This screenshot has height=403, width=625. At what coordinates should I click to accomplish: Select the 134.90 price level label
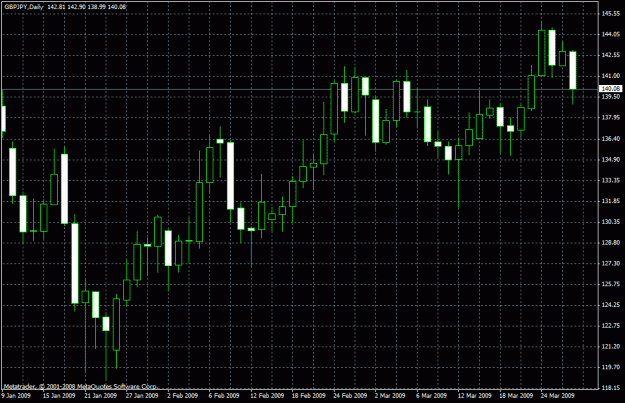(611, 159)
